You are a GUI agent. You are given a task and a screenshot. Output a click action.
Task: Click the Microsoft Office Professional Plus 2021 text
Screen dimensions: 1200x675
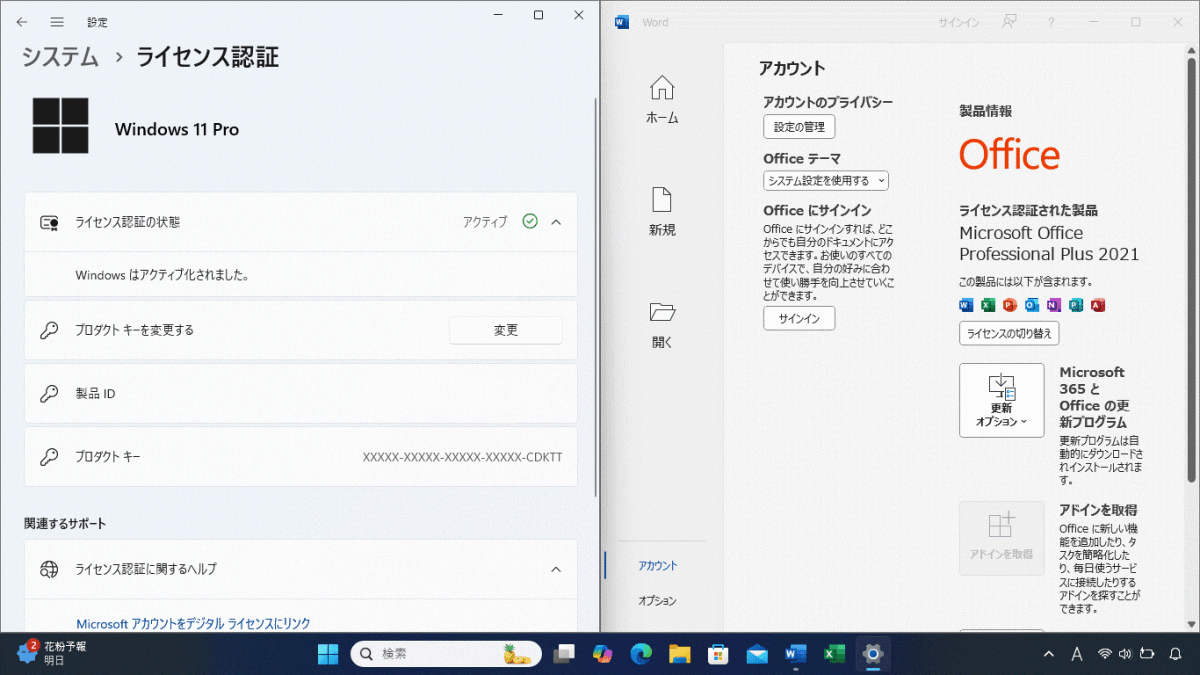pyautogui.click(x=1049, y=244)
